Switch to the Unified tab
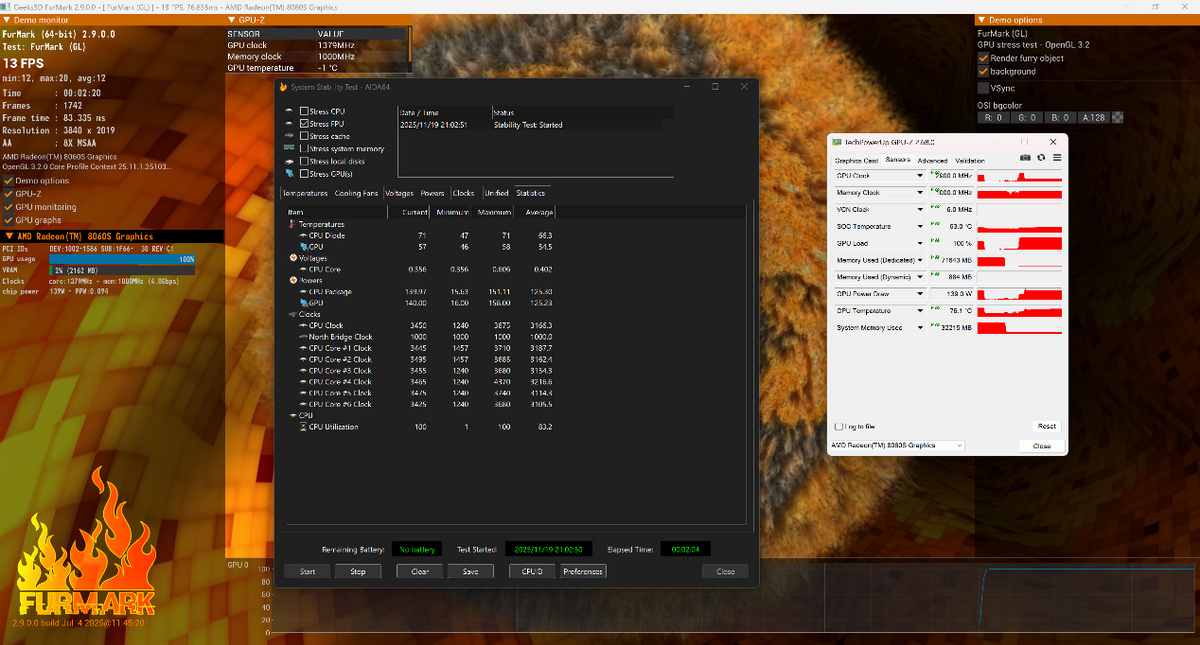This screenshot has height=645, width=1200. [496, 193]
